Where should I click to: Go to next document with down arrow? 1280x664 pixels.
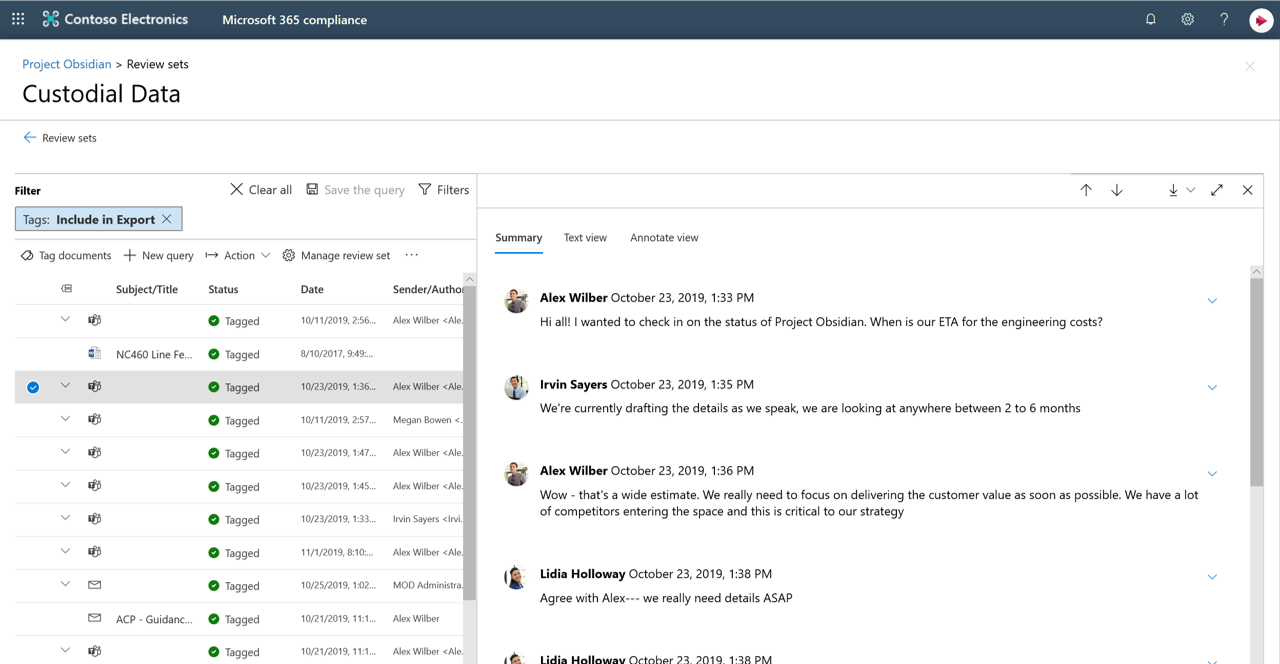(1116, 189)
